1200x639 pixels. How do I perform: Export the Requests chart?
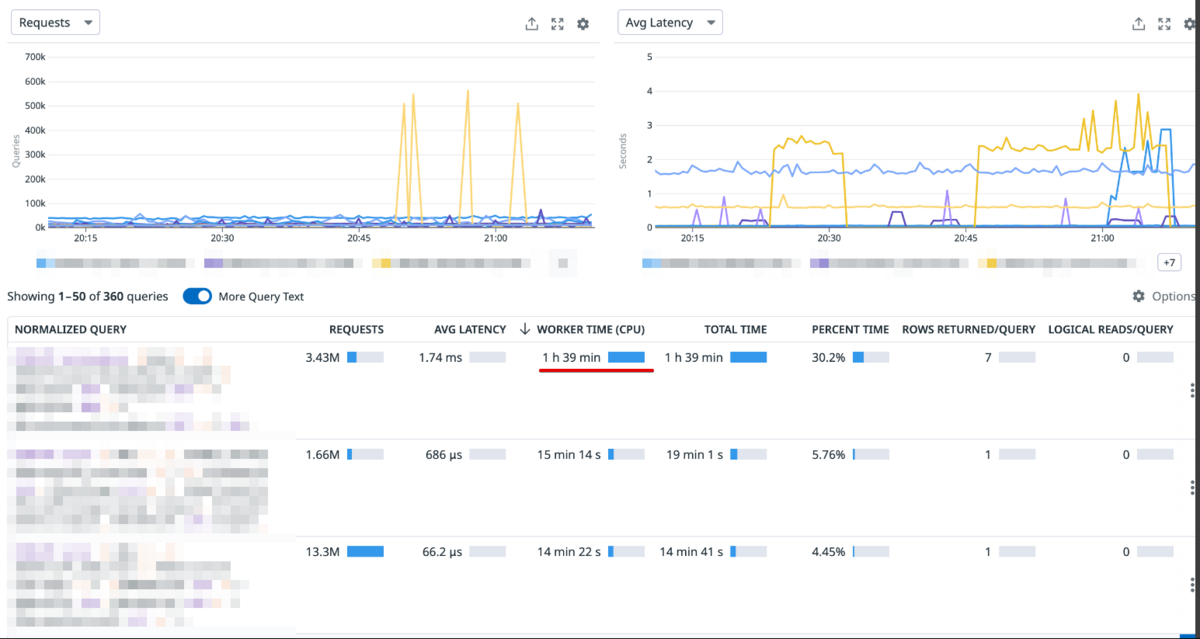click(x=532, y=24)
